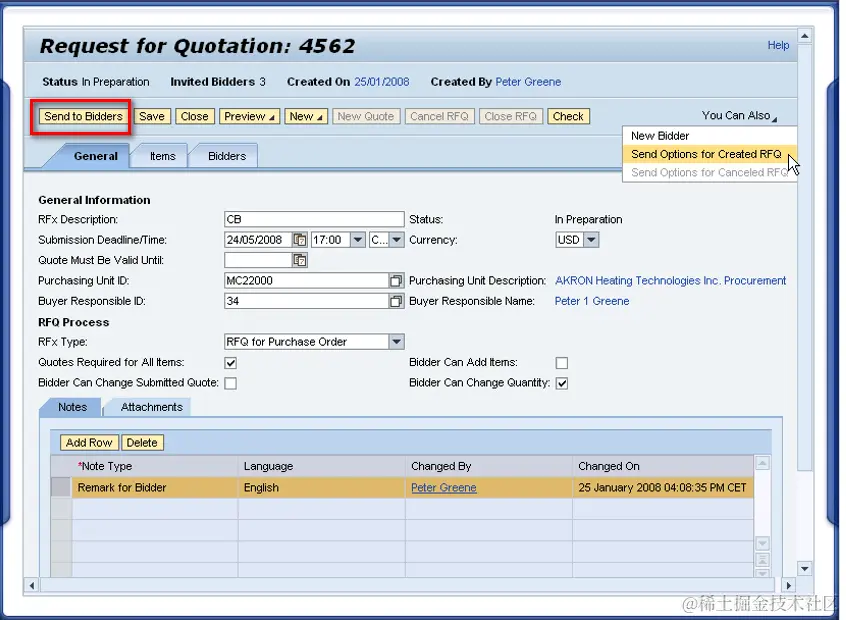Click the RFx Description field

pos(314,219)
